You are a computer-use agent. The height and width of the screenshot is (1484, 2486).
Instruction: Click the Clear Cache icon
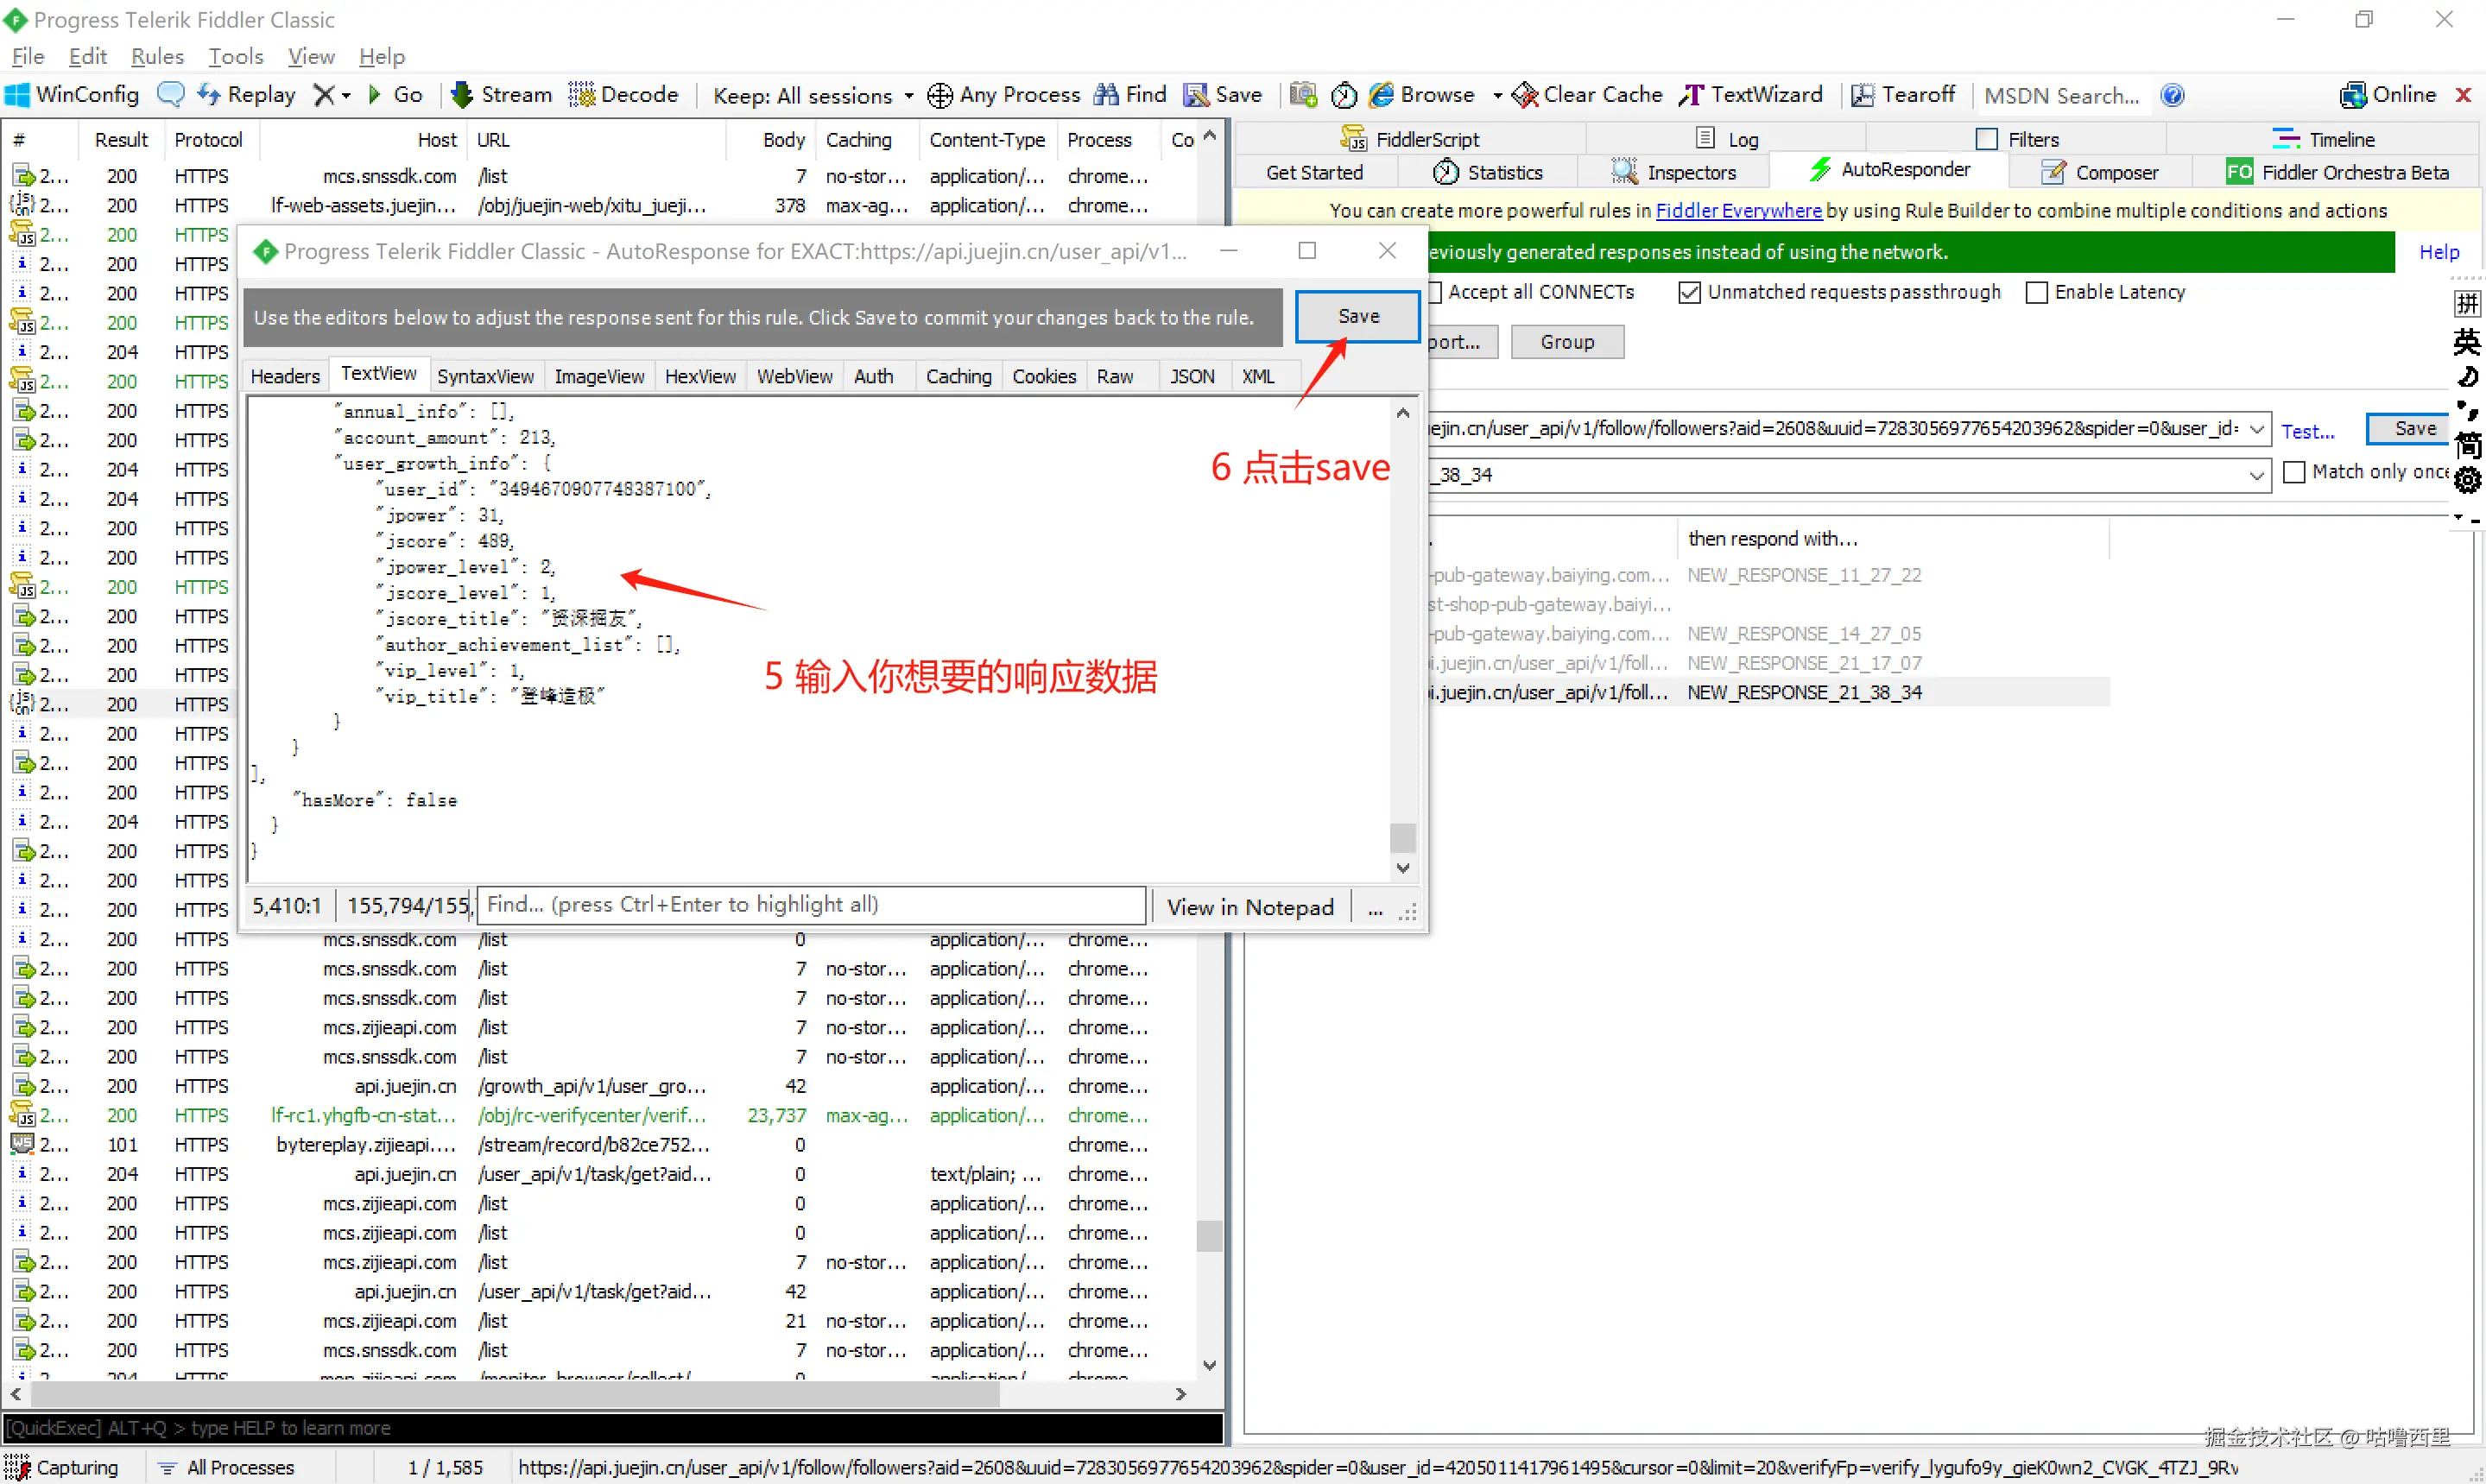tap(1525, 95)
